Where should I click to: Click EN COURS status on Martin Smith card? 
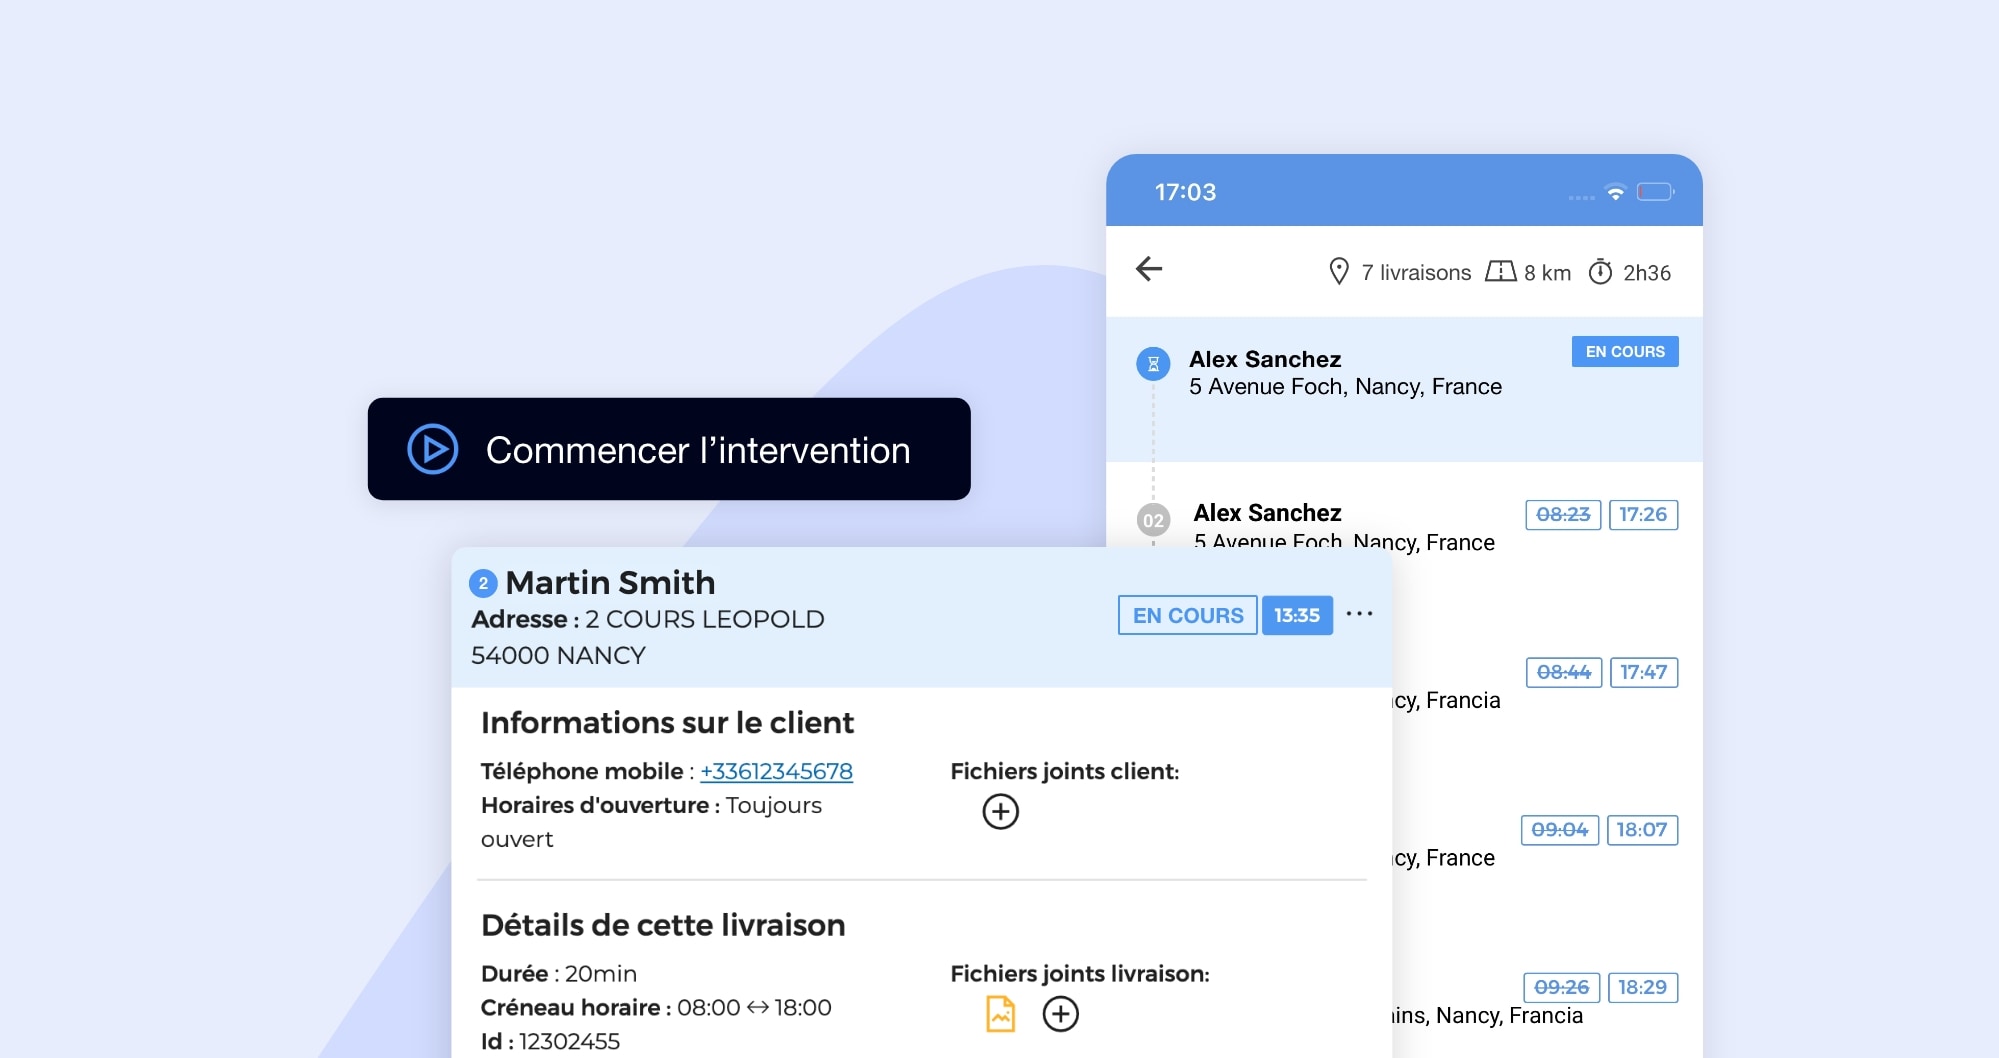(1187, 615)
